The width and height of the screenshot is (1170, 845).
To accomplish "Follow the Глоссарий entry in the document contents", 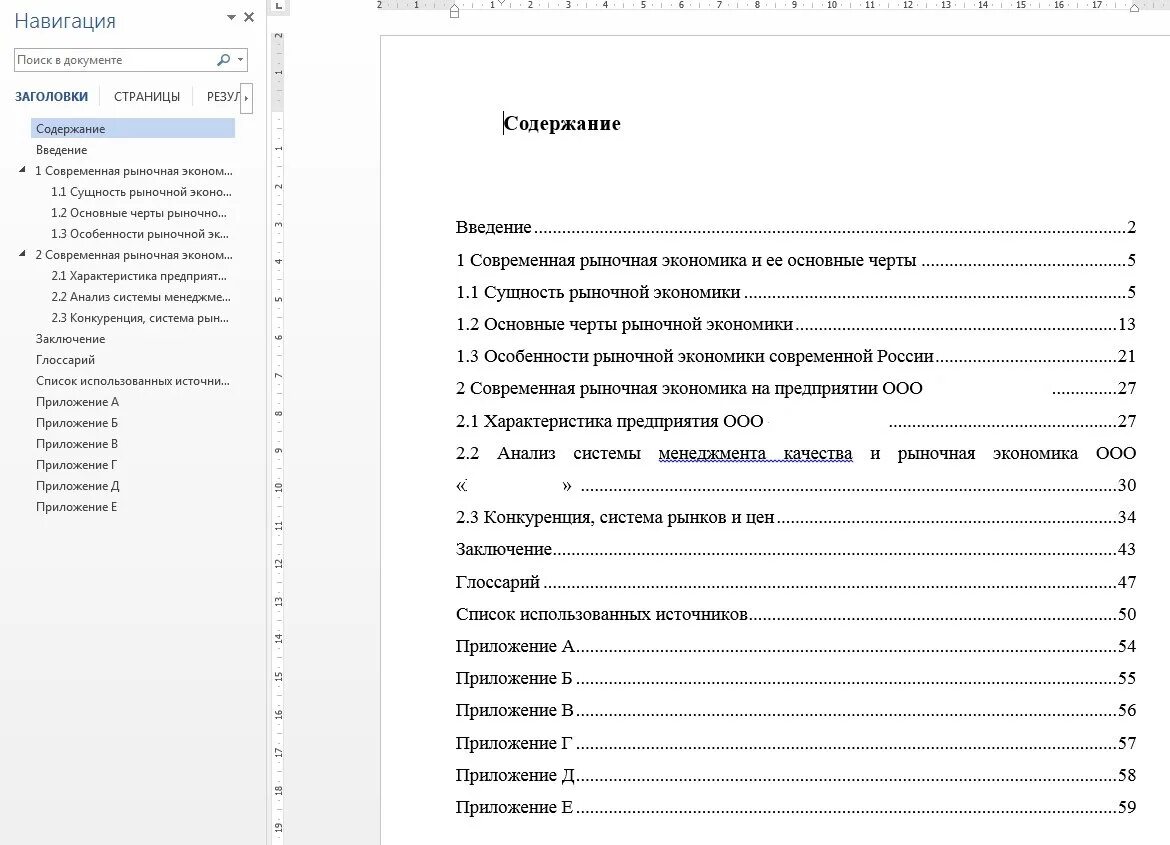I will 795,581.
